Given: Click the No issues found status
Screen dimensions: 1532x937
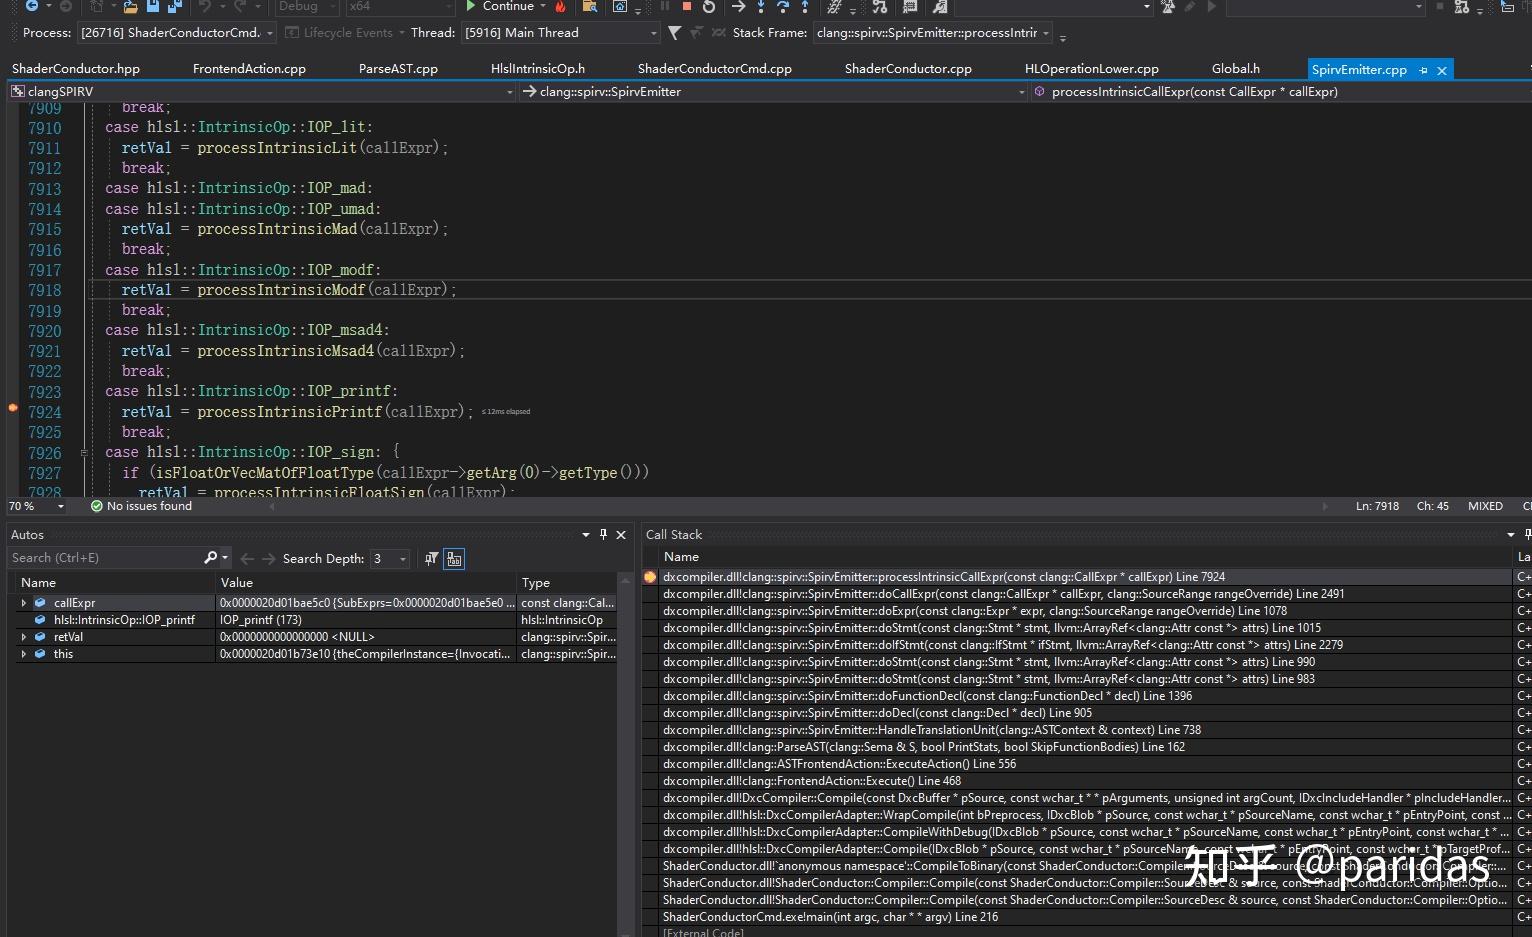Looking at the screenshot, I should pos(141,506).
